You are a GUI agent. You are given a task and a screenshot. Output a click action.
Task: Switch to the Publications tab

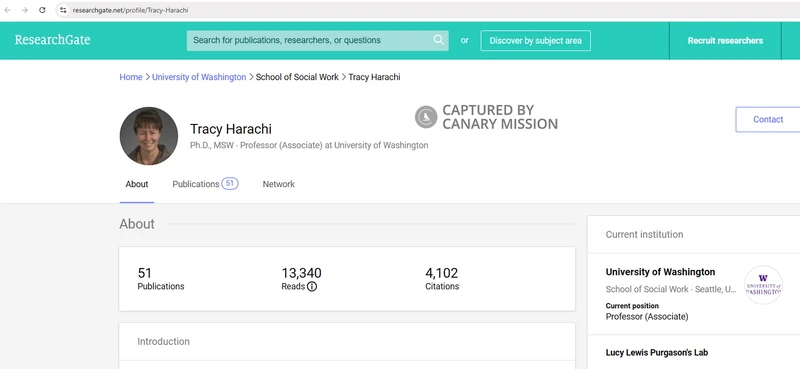[x=196, y=184]
